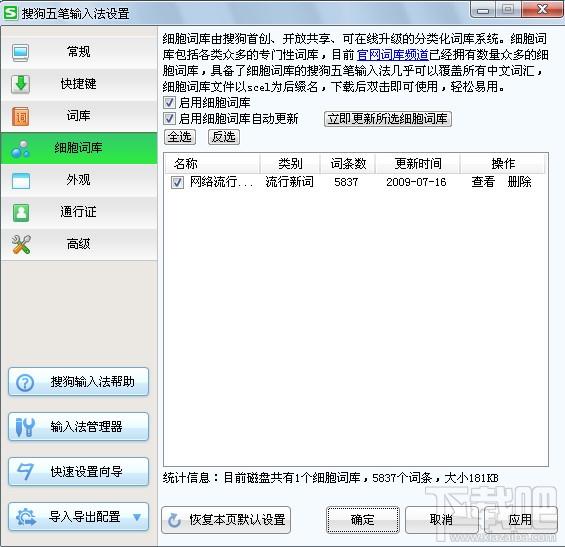This screenshot has width=565, height=547.
Task: Uncheck 启用细胞词库自动更新 option
Action: click(x=169, y=119)
